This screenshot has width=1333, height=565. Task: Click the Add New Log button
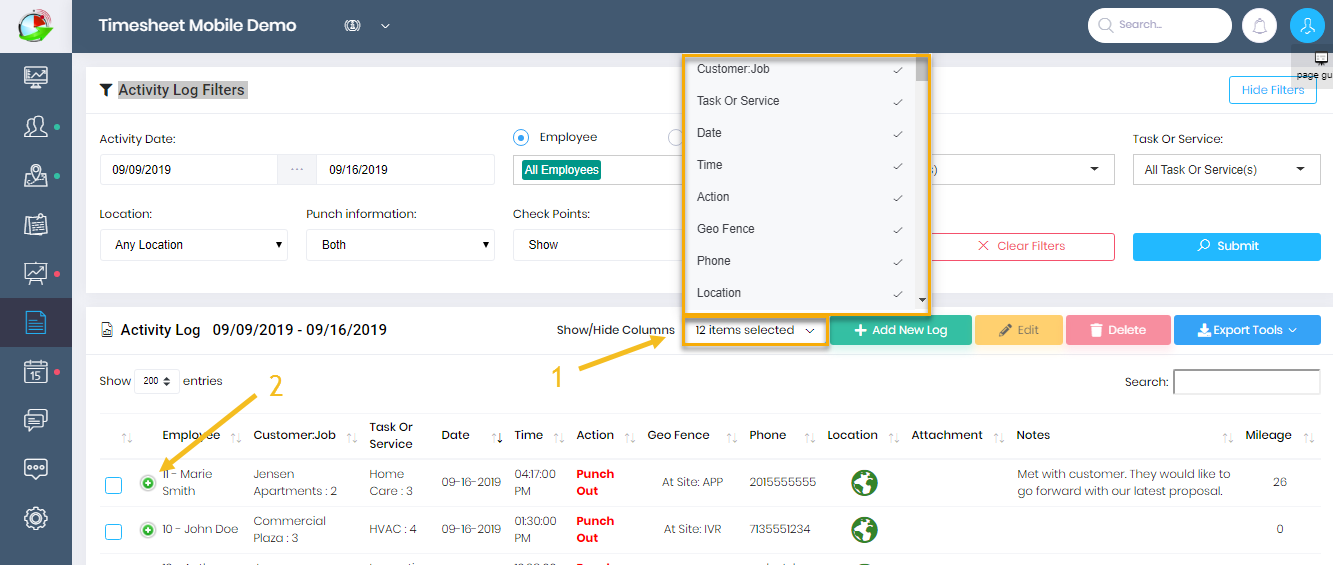(x=901, y=330)
